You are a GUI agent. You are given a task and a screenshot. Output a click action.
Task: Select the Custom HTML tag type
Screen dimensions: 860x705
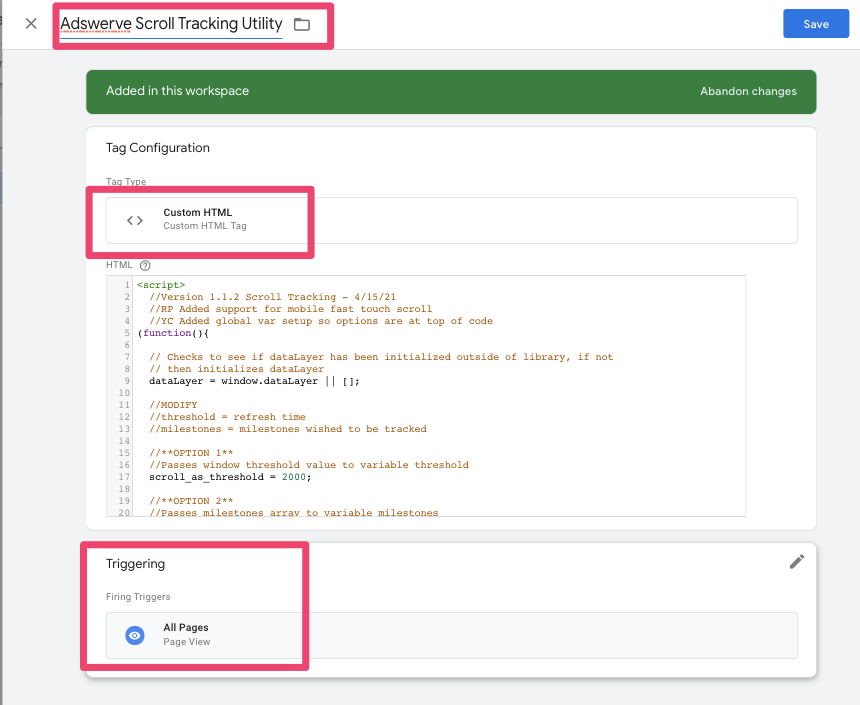pos(451,220)
